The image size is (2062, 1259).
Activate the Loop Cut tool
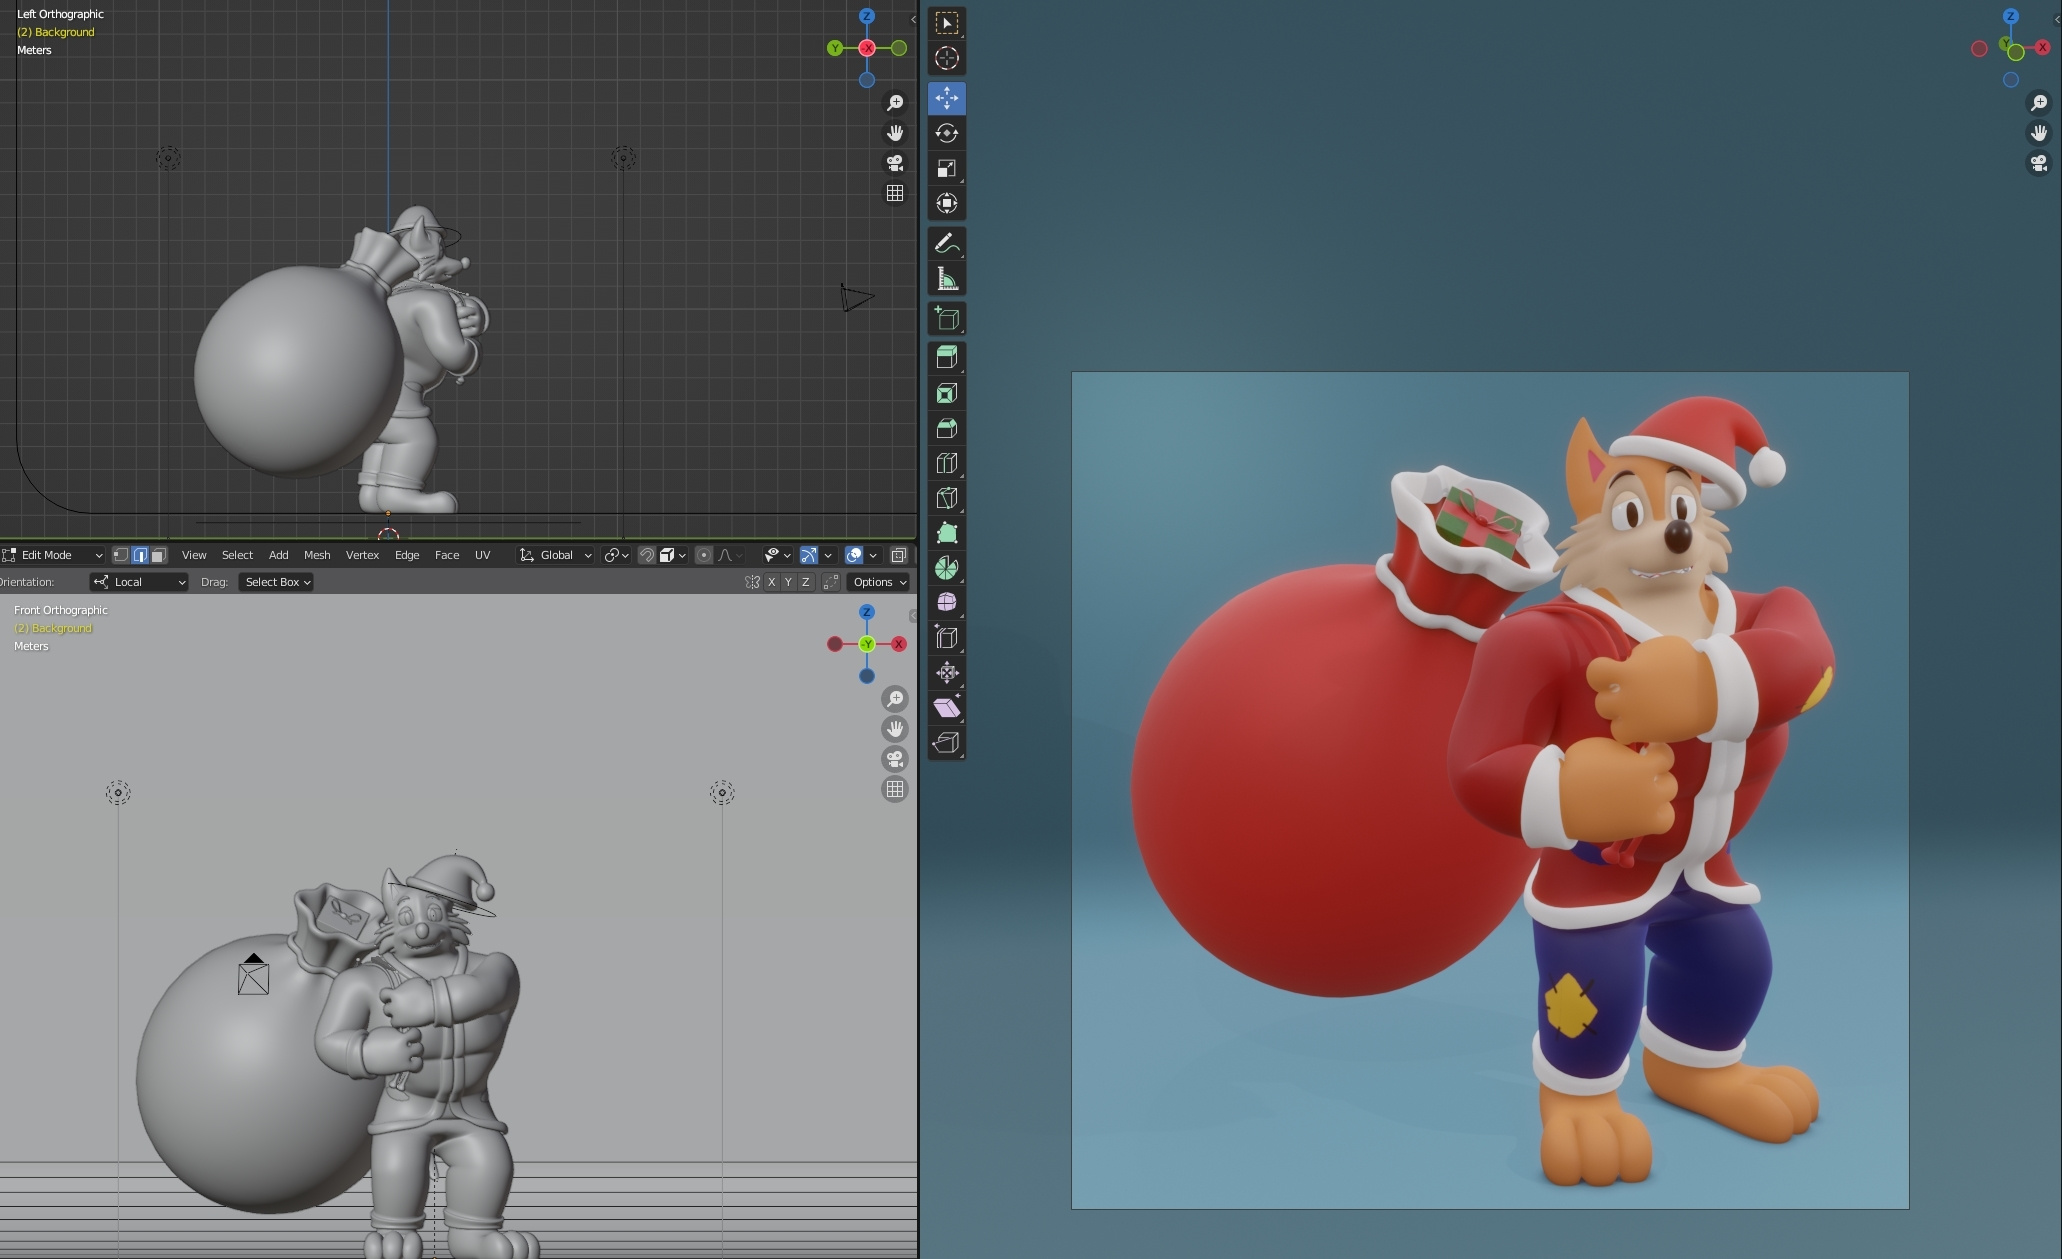pos(946,463)
